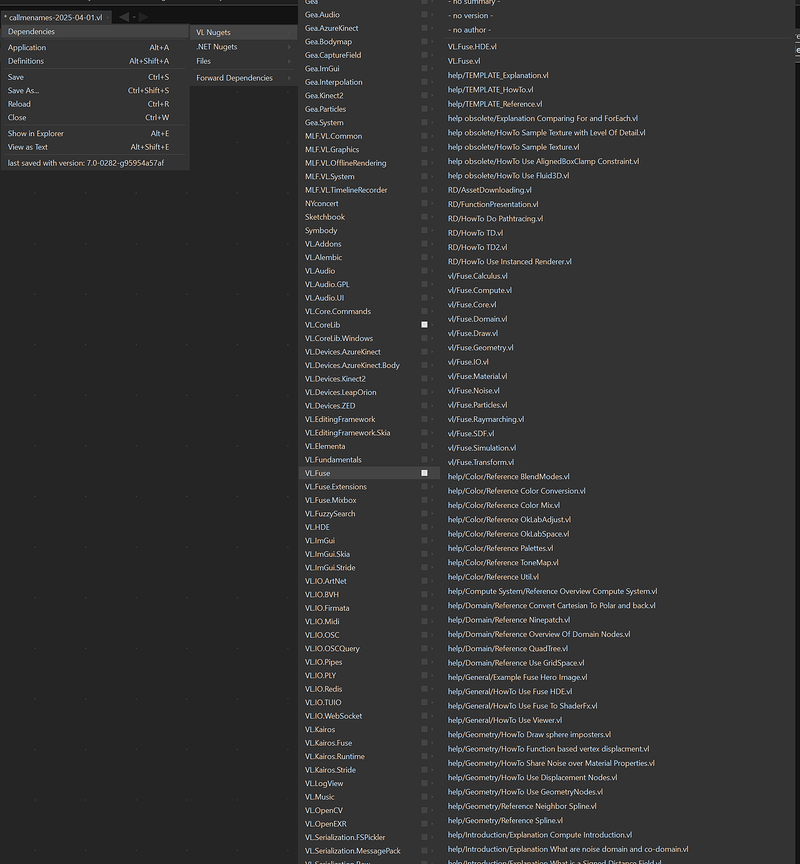Uncheck the VL.CoreLib dependency checkbox
Viewport: 800px width, 864px height.
pos(424,325)
